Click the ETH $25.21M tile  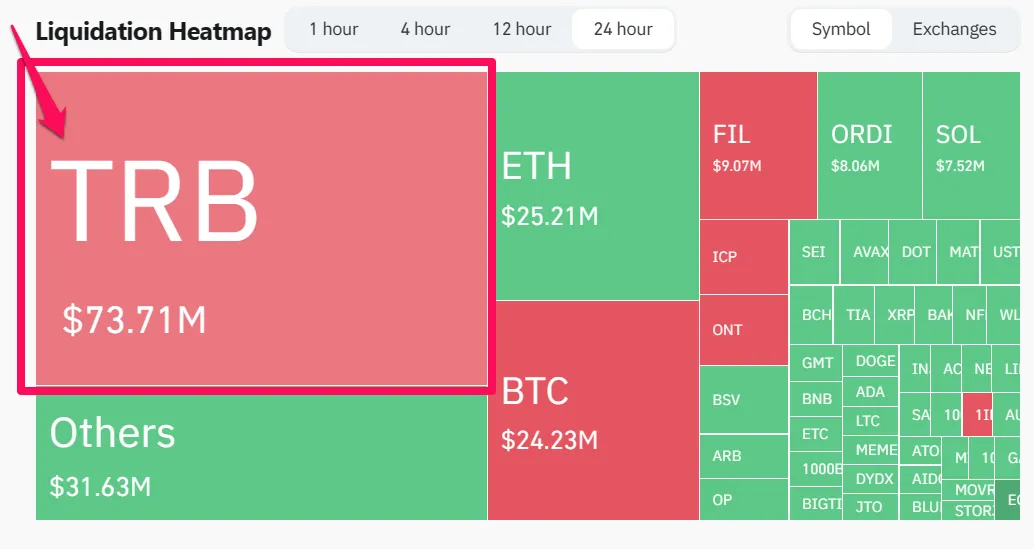597,186
